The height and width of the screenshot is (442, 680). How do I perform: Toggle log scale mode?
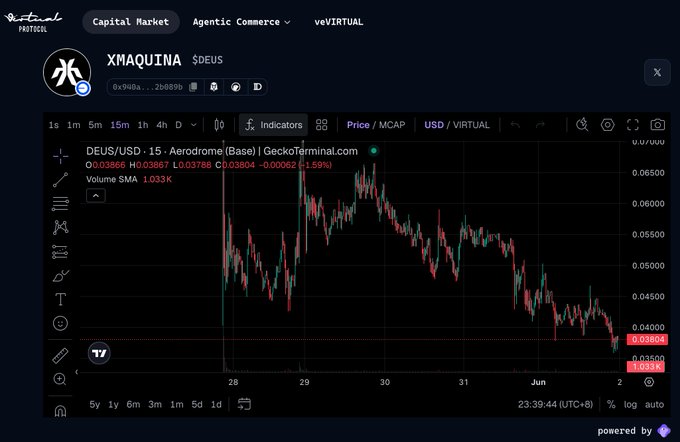(x=630, y=404)
